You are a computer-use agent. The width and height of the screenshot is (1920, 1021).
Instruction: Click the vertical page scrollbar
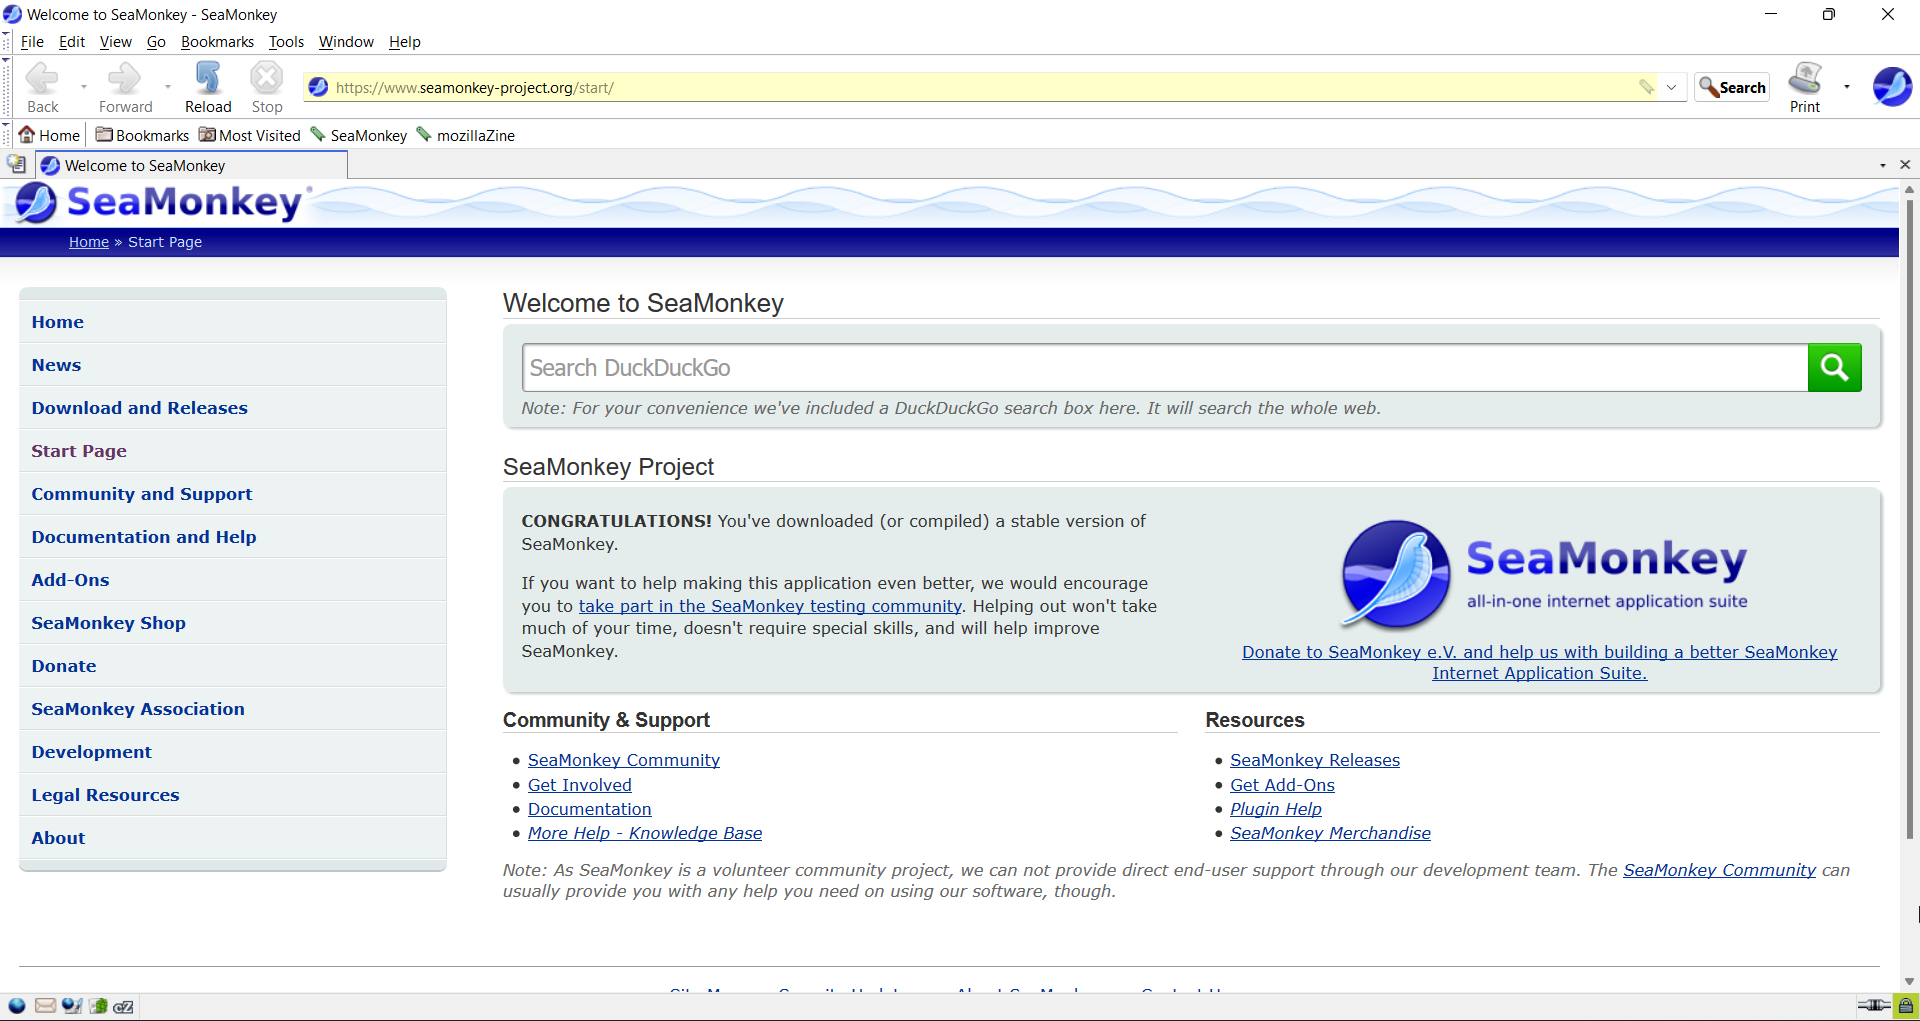click(1909, 520)
